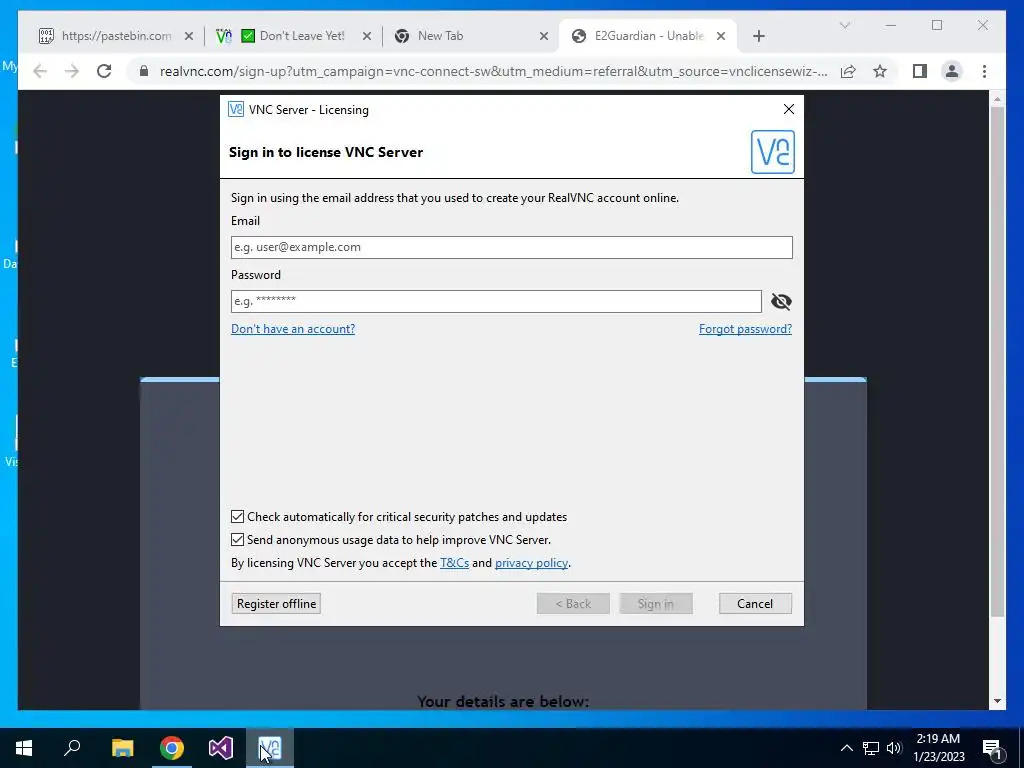Image resolution: width=1024 pixels, height=768 pixels.
Task: Click the VNC logo in dialog header
Action: [x=773, y=152]
